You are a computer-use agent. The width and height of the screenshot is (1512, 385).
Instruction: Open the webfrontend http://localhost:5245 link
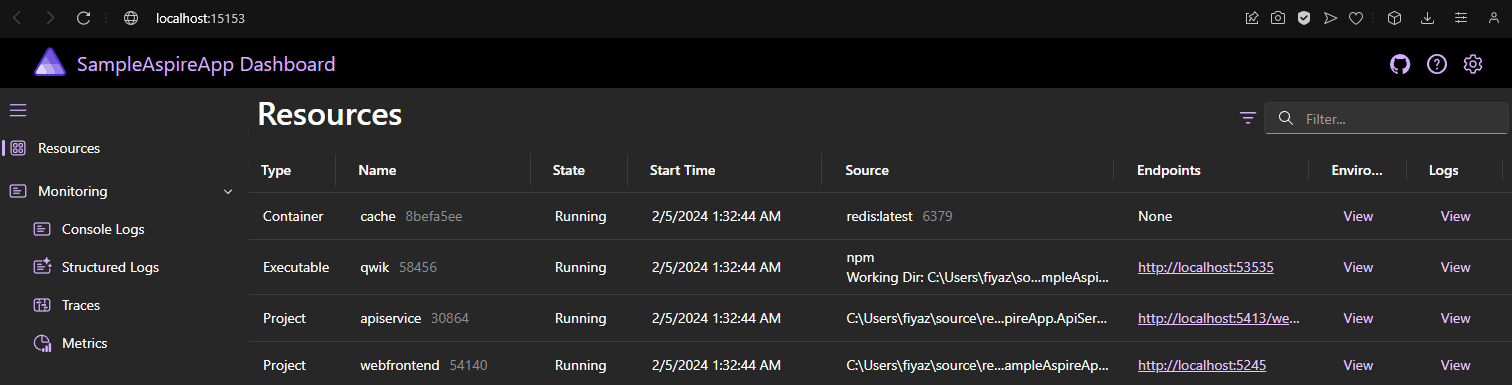pos(1202,365)
